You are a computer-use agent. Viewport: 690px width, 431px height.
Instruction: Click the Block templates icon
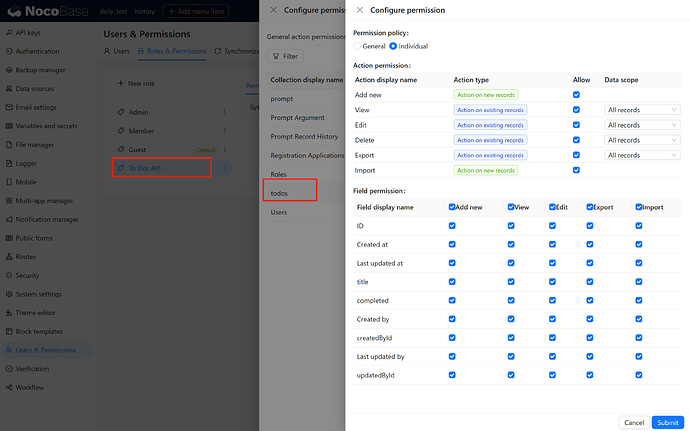click(9, 332)
